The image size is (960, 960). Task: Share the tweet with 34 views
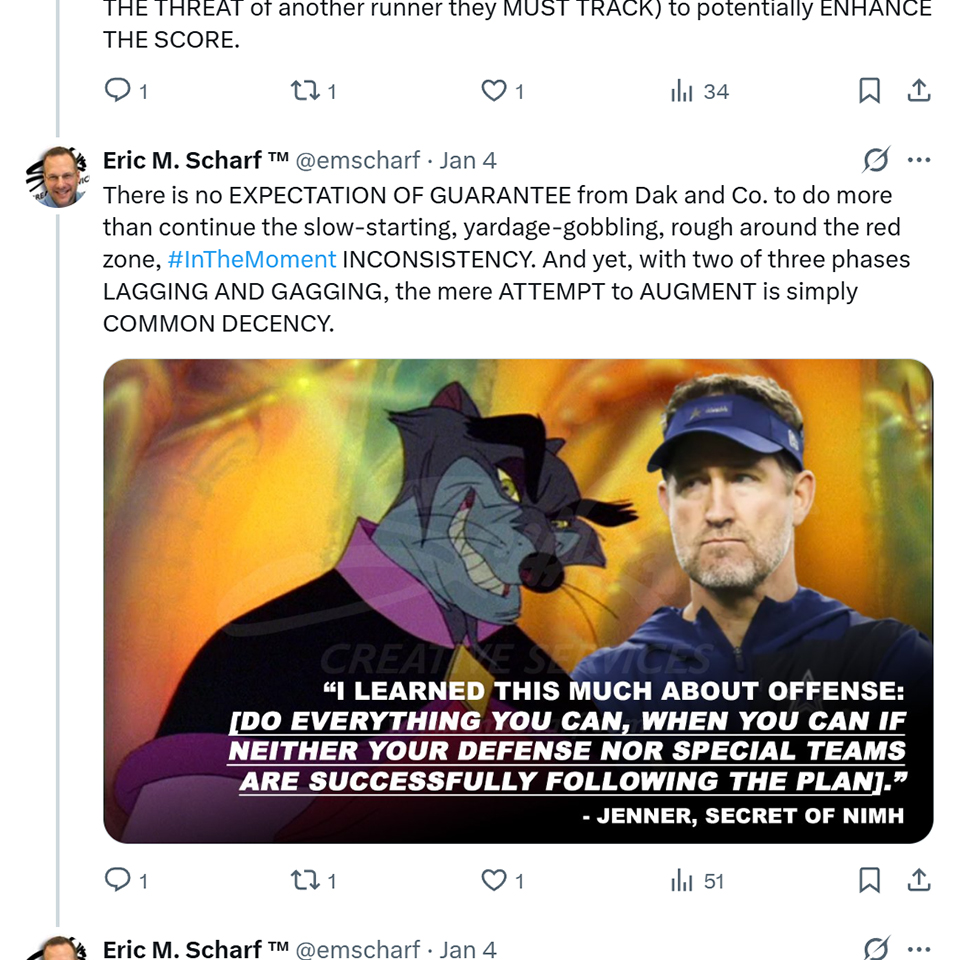tap(919, 91)
